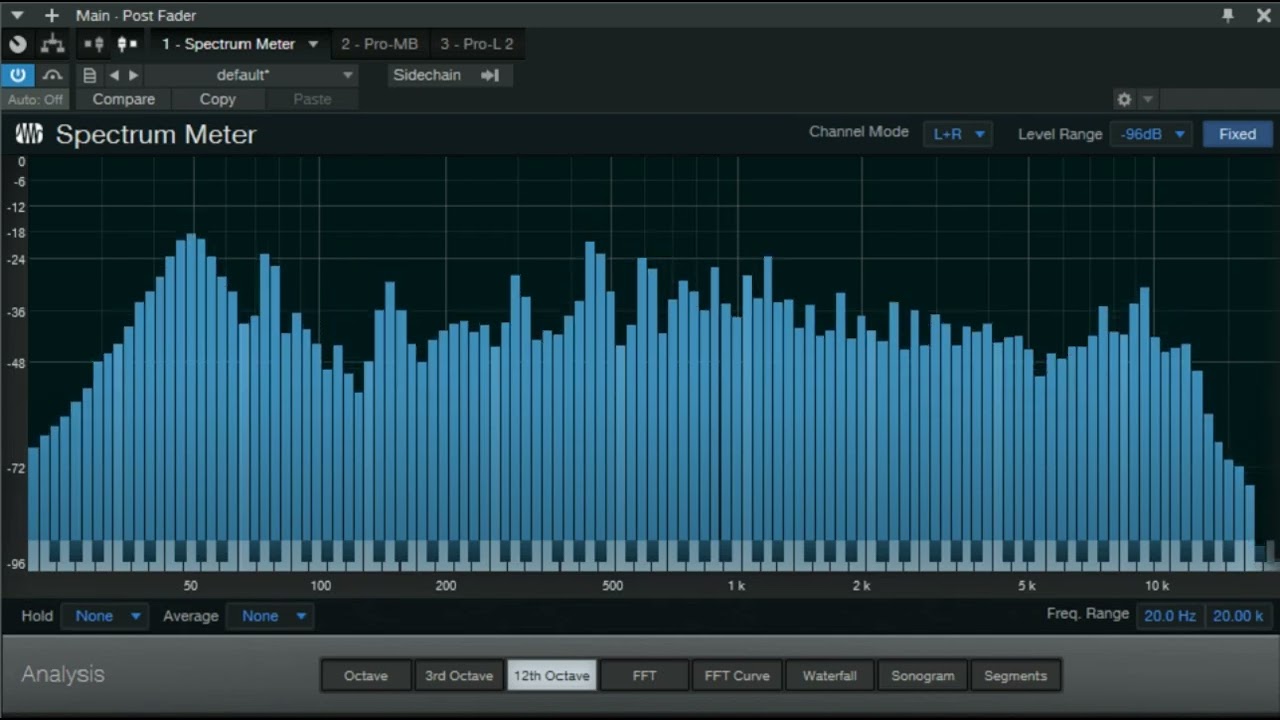Switch to the 2 - Pro-MB tab
Viewport: 1280px width, 720px height.
(379, 44)
